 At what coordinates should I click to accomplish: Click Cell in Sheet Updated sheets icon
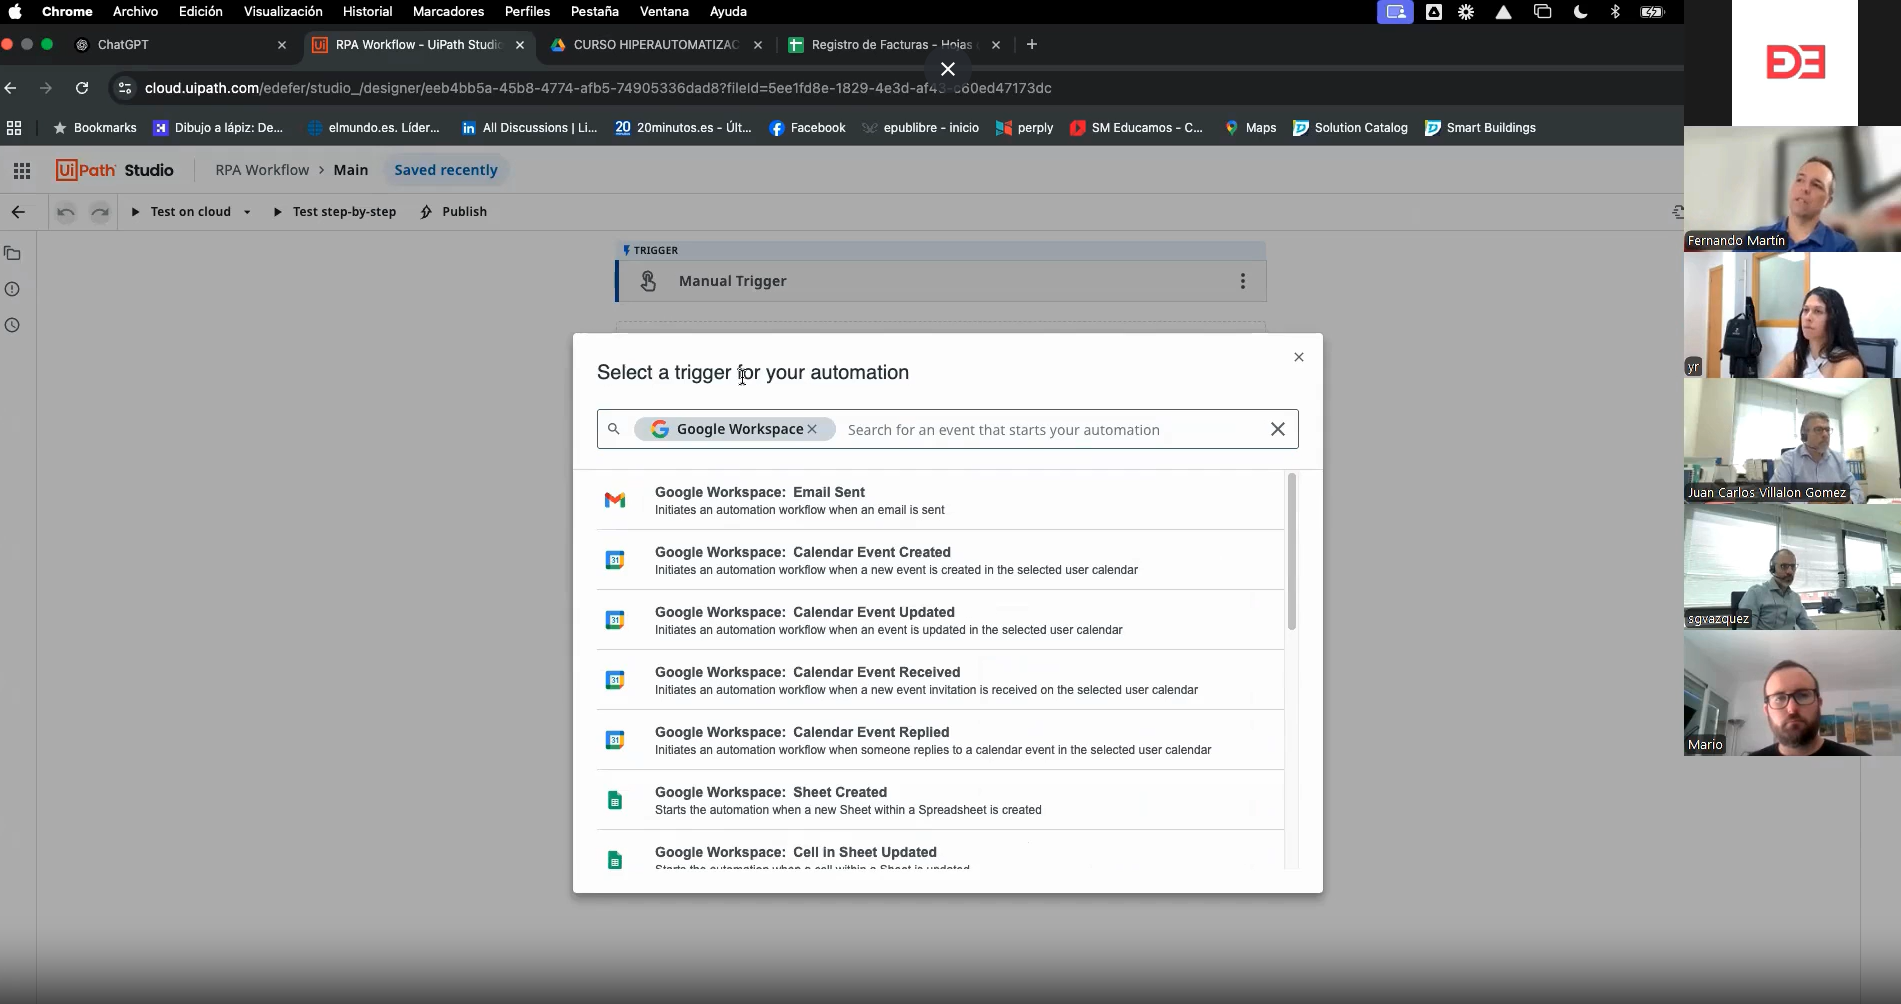click(x=615, y=860)
